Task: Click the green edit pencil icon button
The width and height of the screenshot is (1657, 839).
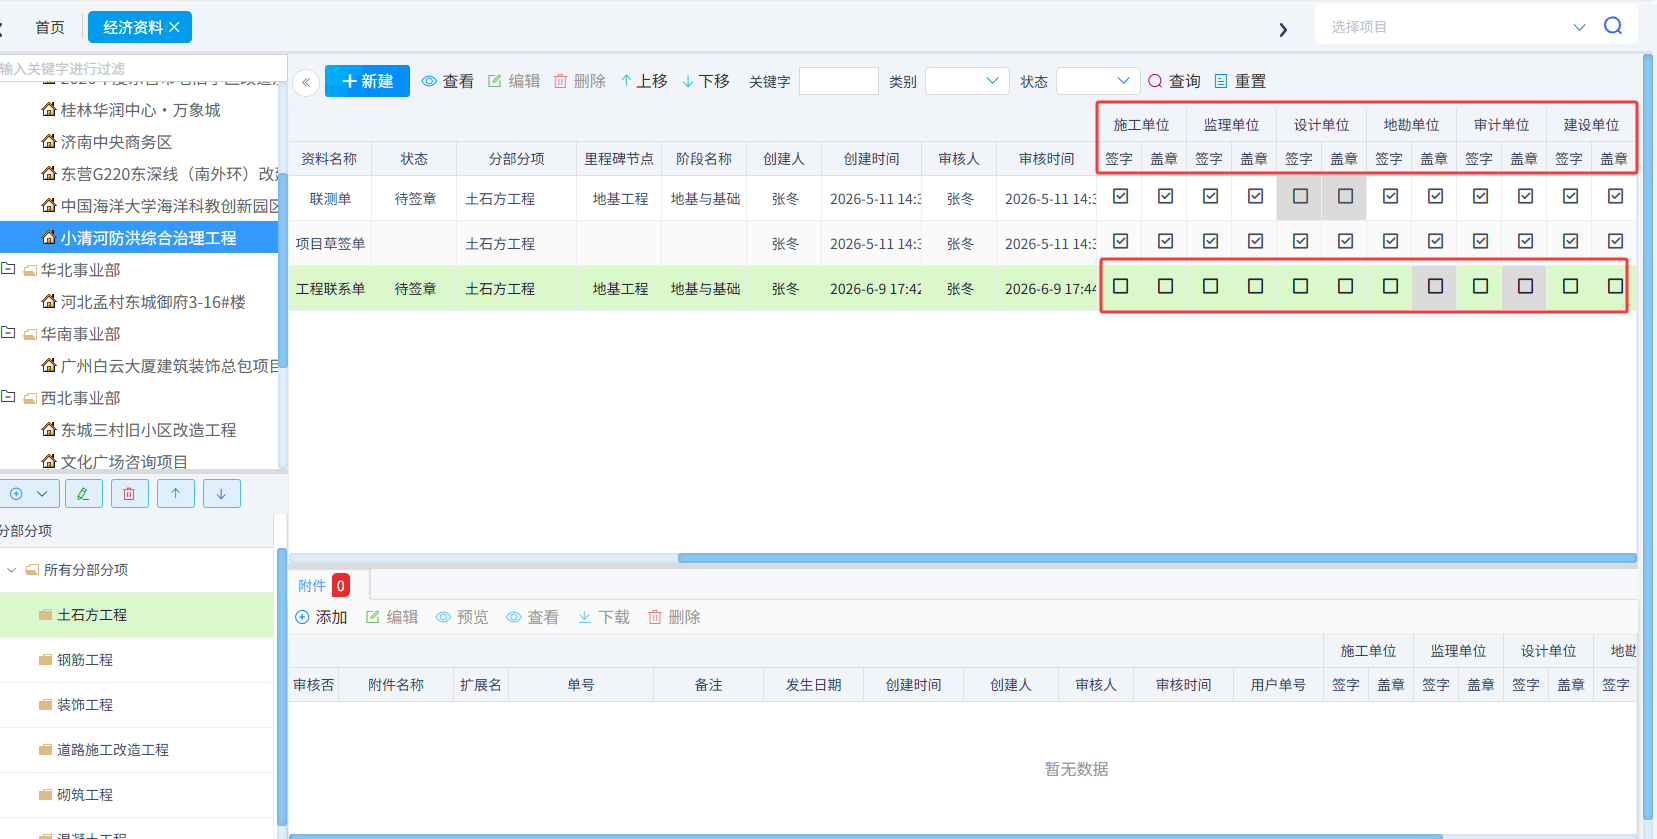Action: click(83, 494)
